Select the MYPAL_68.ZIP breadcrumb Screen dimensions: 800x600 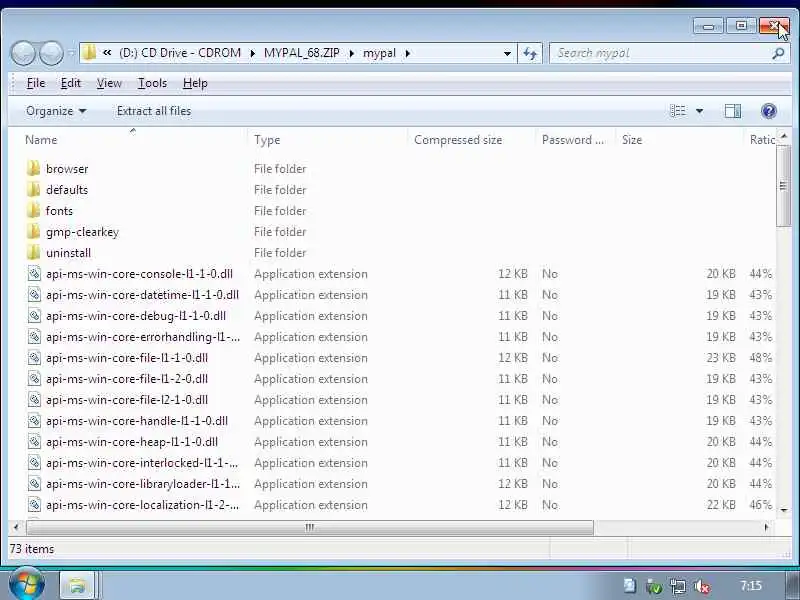[x=302, y=53]
